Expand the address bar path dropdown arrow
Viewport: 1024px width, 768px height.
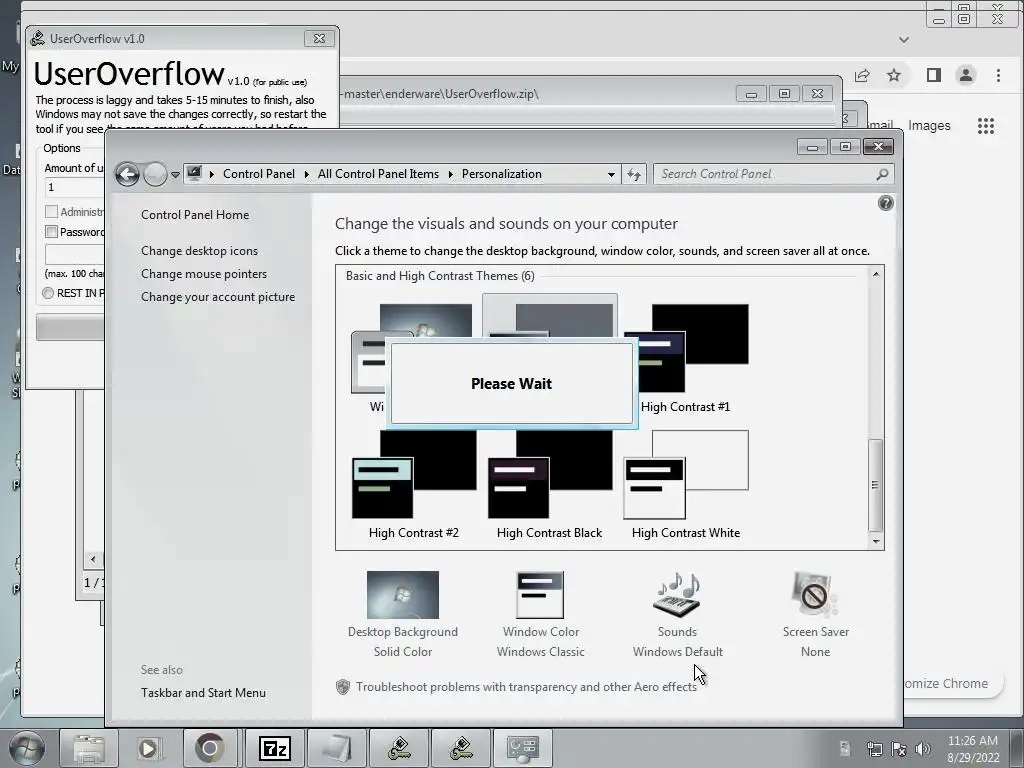point(611,174)
